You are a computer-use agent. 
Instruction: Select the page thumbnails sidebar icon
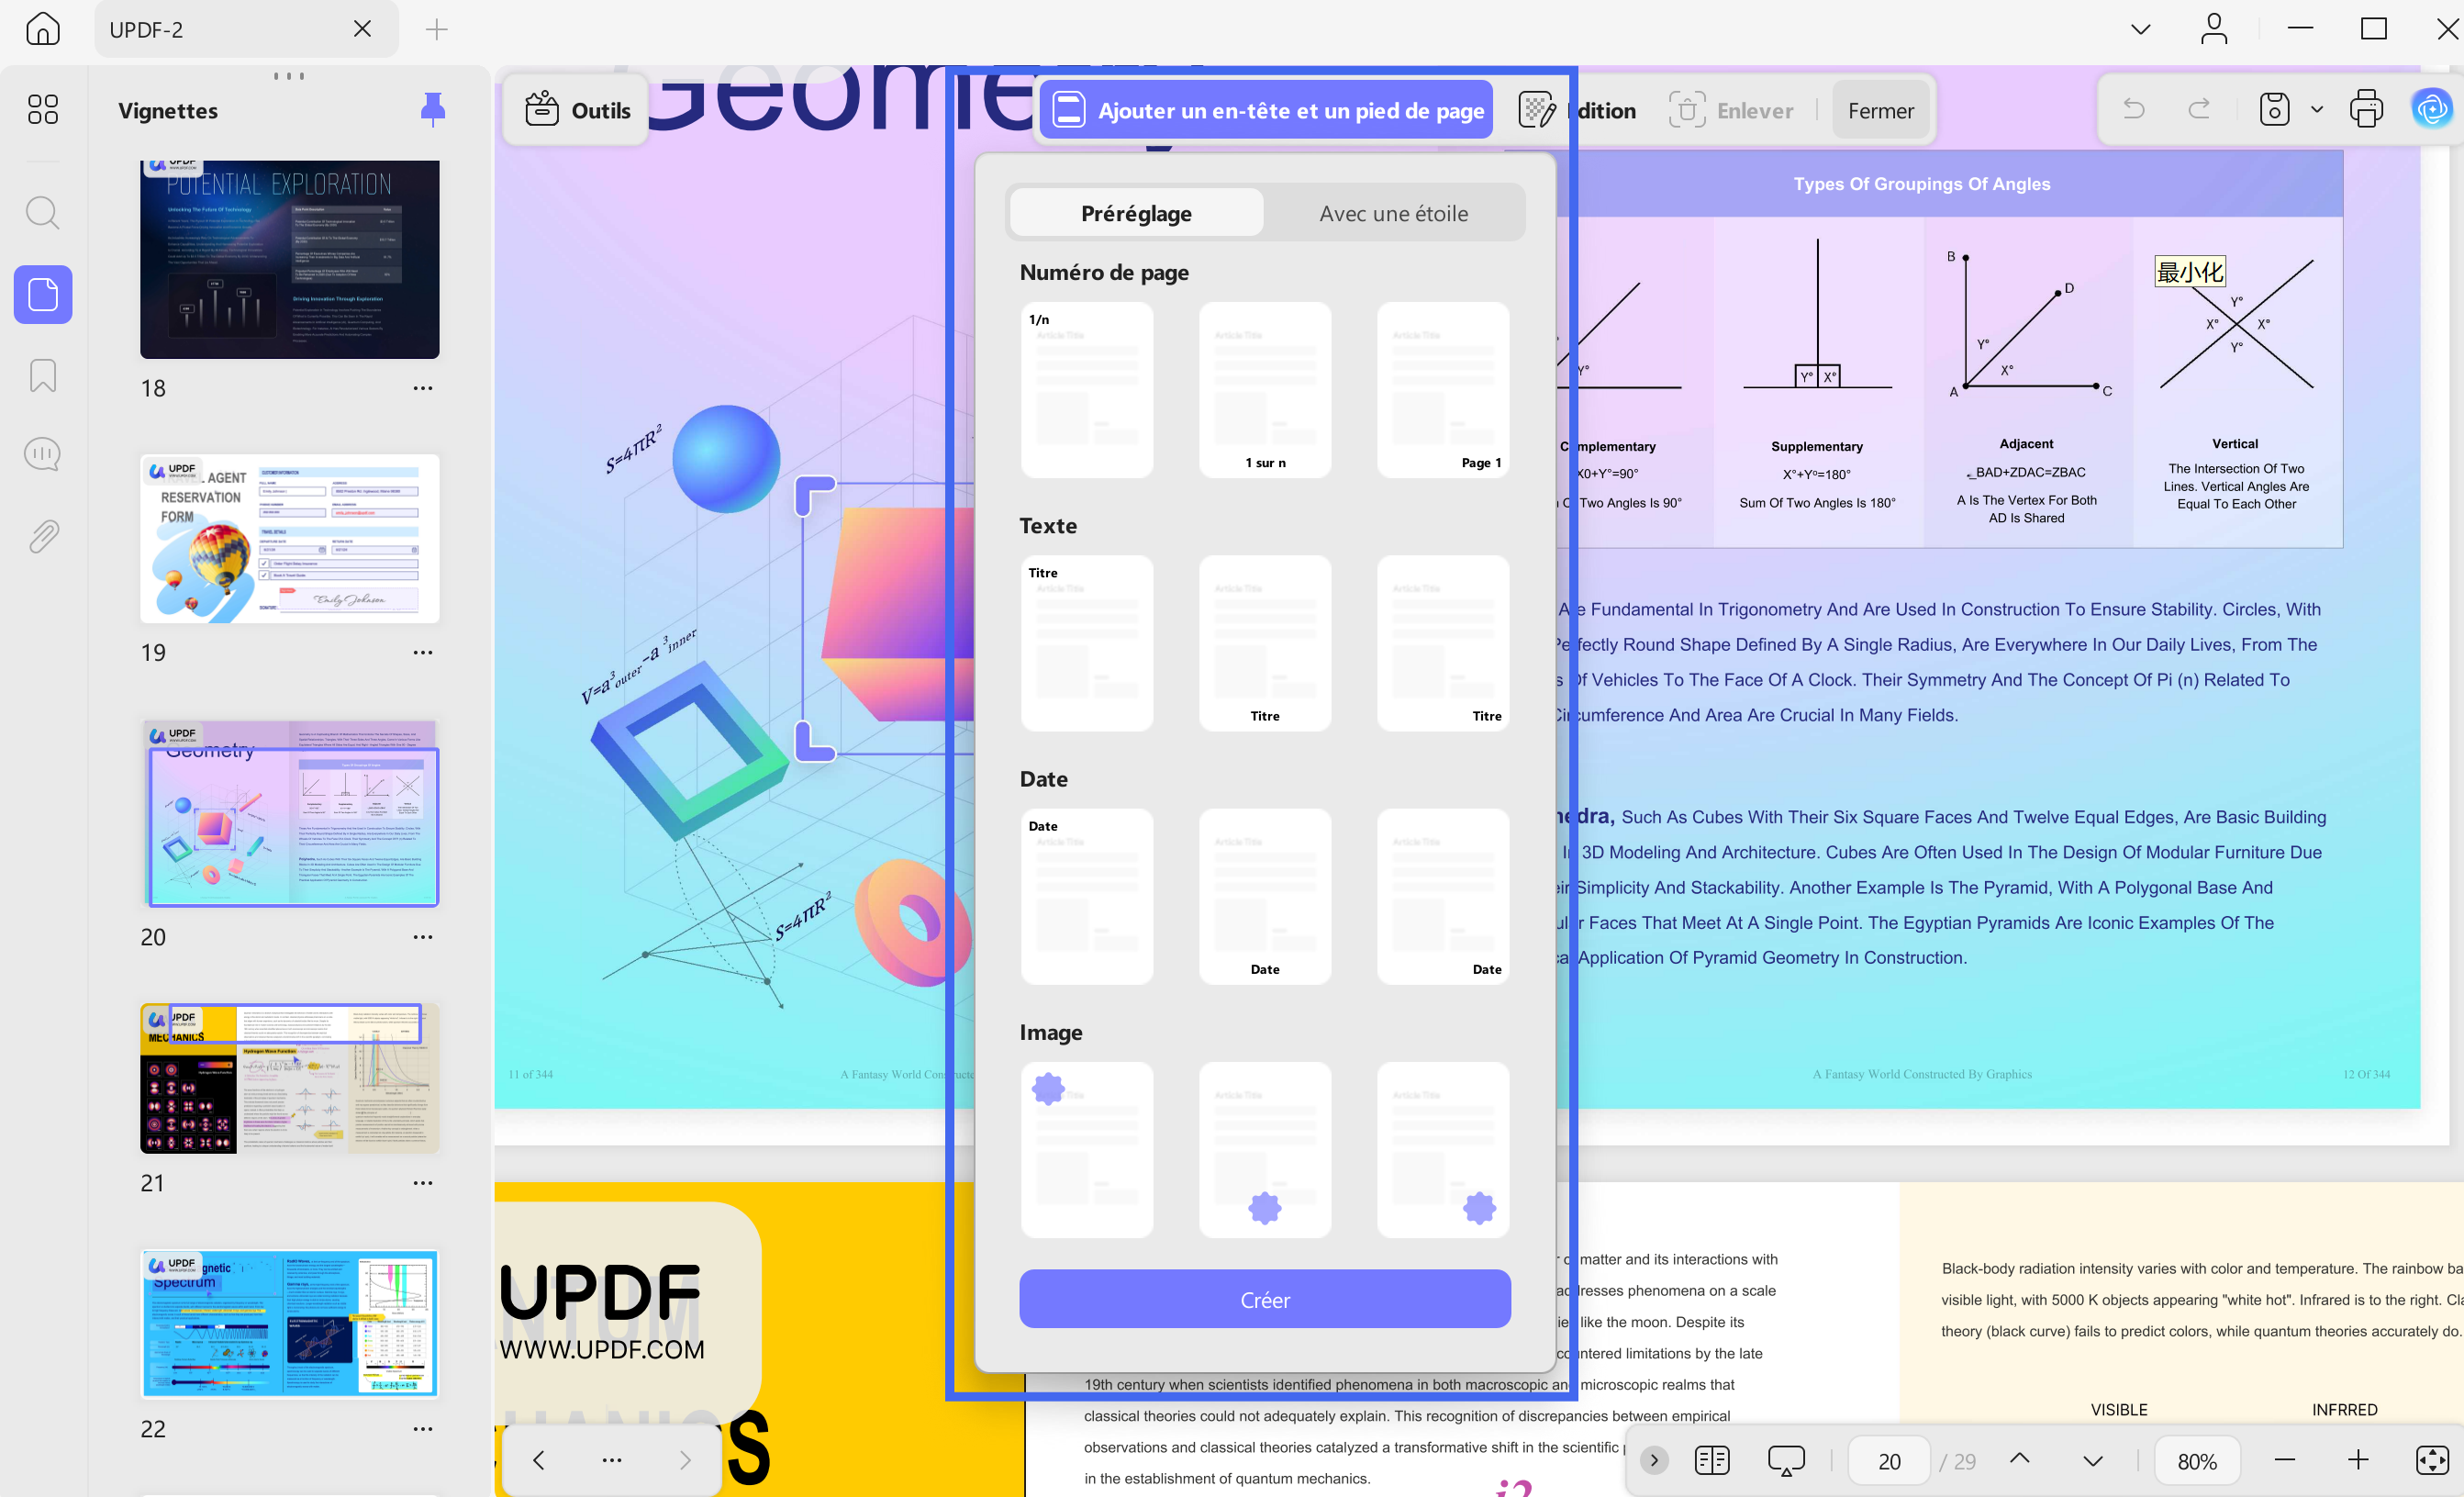click(x=43, y=294)
